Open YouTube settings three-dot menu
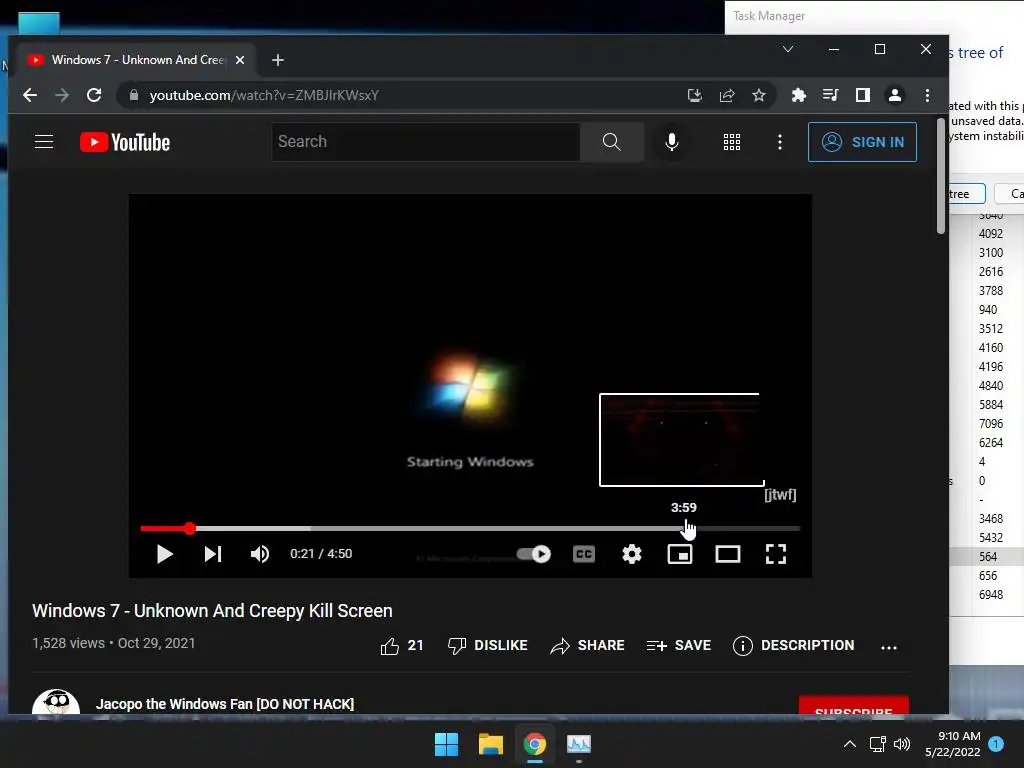1024x768 pixels. point(779,142)
